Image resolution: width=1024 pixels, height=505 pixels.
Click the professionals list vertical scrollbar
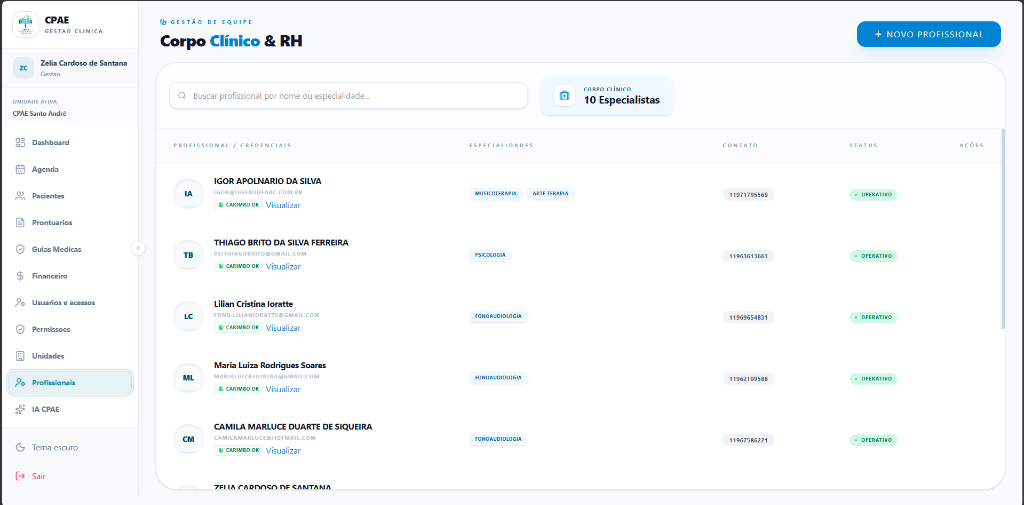1004,229
